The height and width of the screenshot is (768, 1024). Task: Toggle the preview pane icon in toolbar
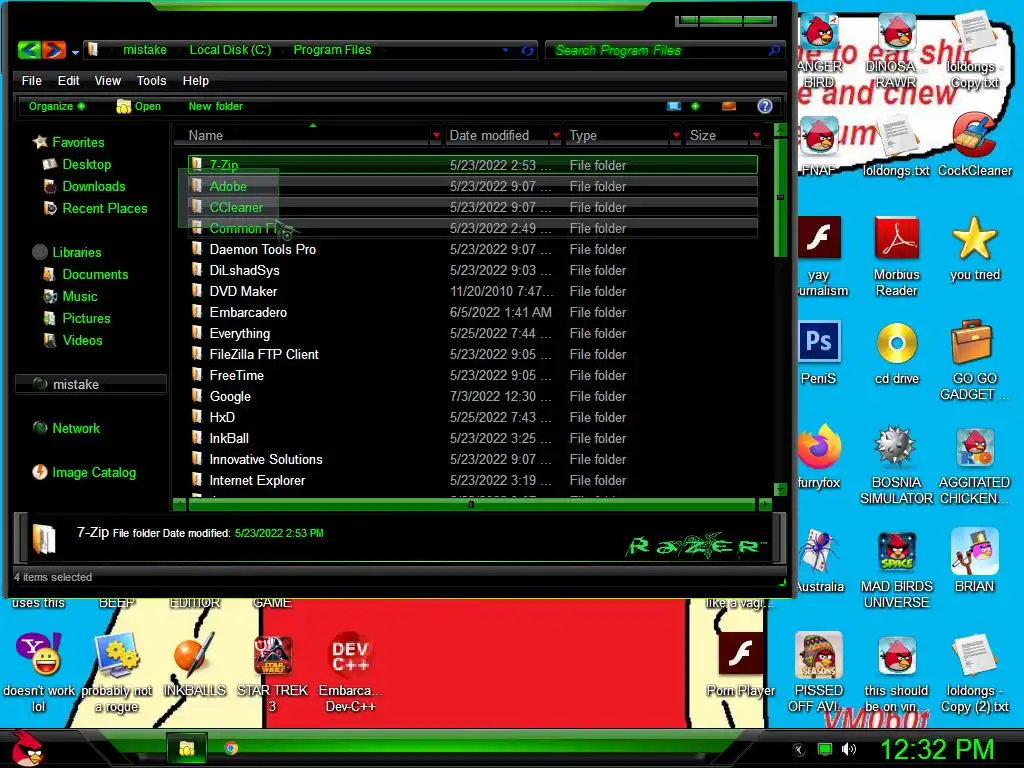pos(729,106)
